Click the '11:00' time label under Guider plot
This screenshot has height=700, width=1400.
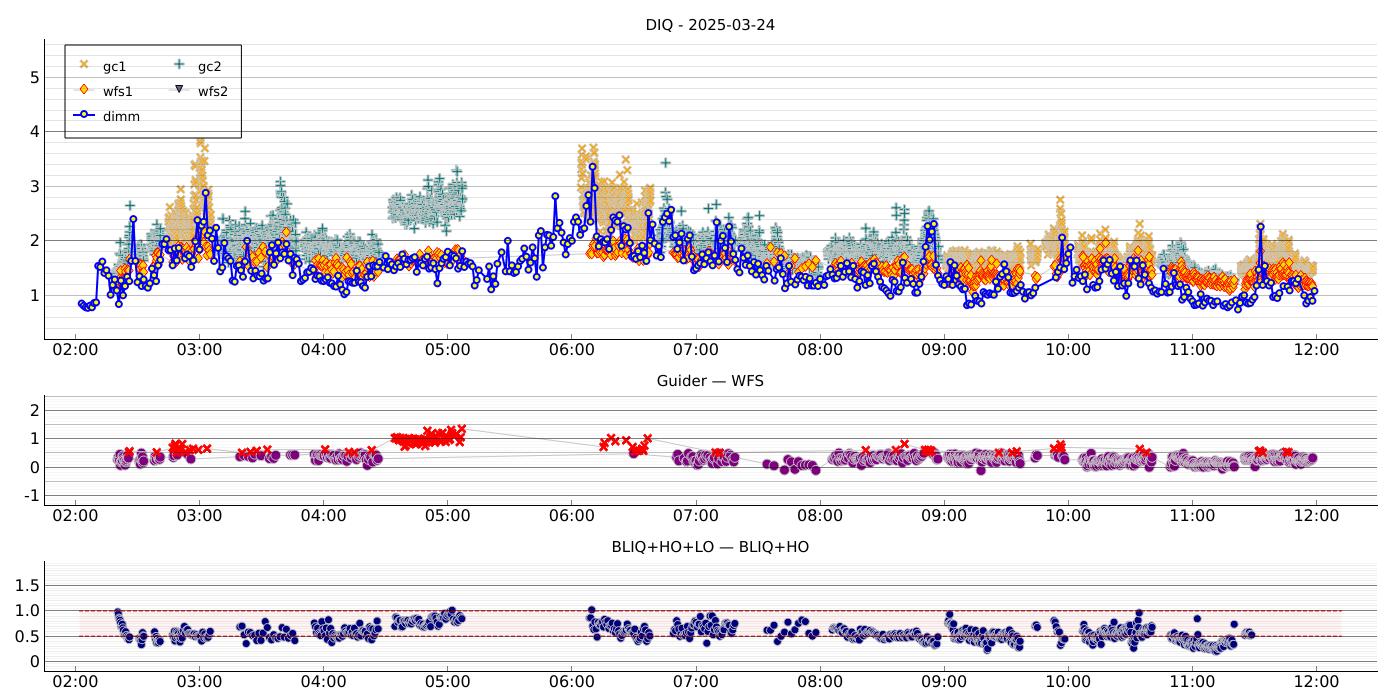click(x=1192, y=516)
